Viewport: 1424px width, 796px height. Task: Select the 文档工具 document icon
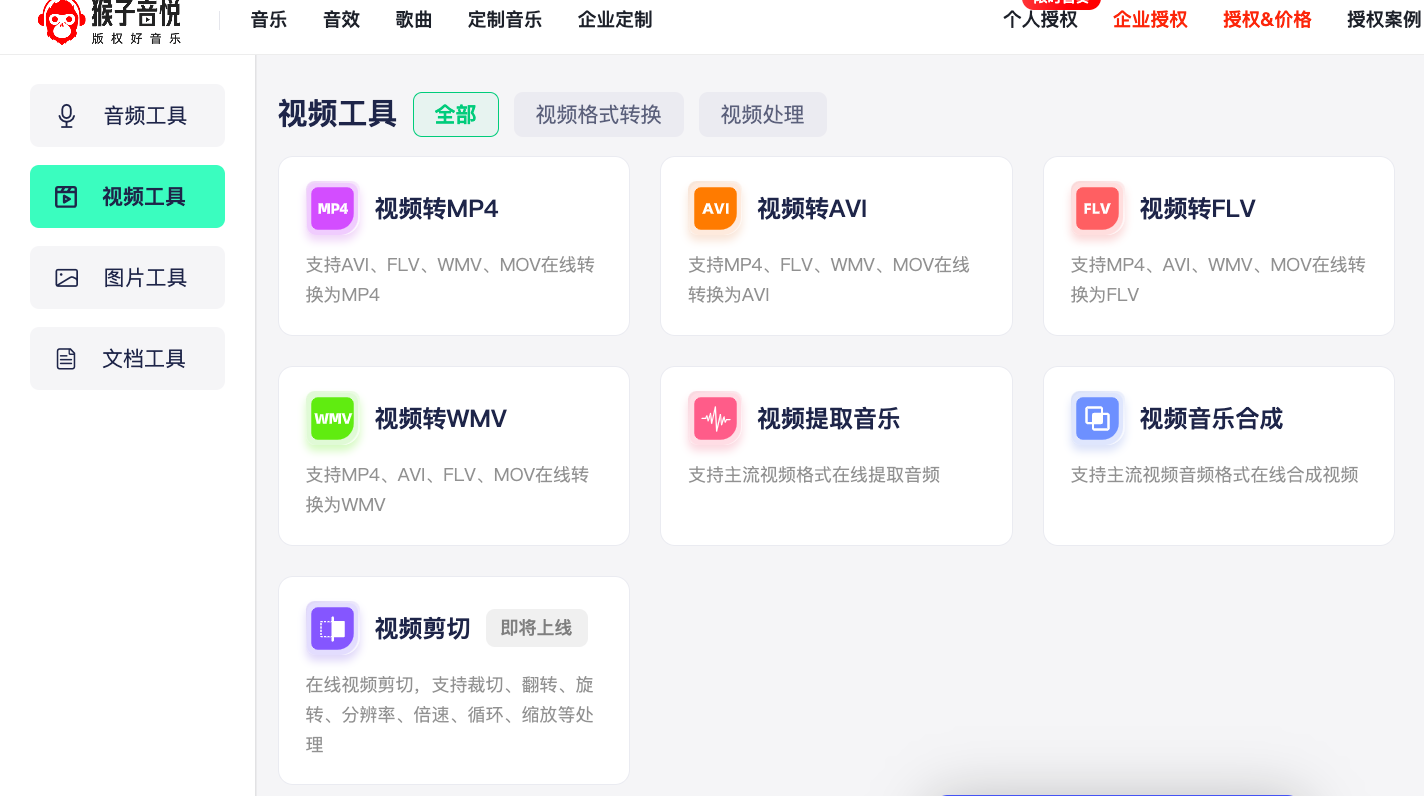[66, 358]
